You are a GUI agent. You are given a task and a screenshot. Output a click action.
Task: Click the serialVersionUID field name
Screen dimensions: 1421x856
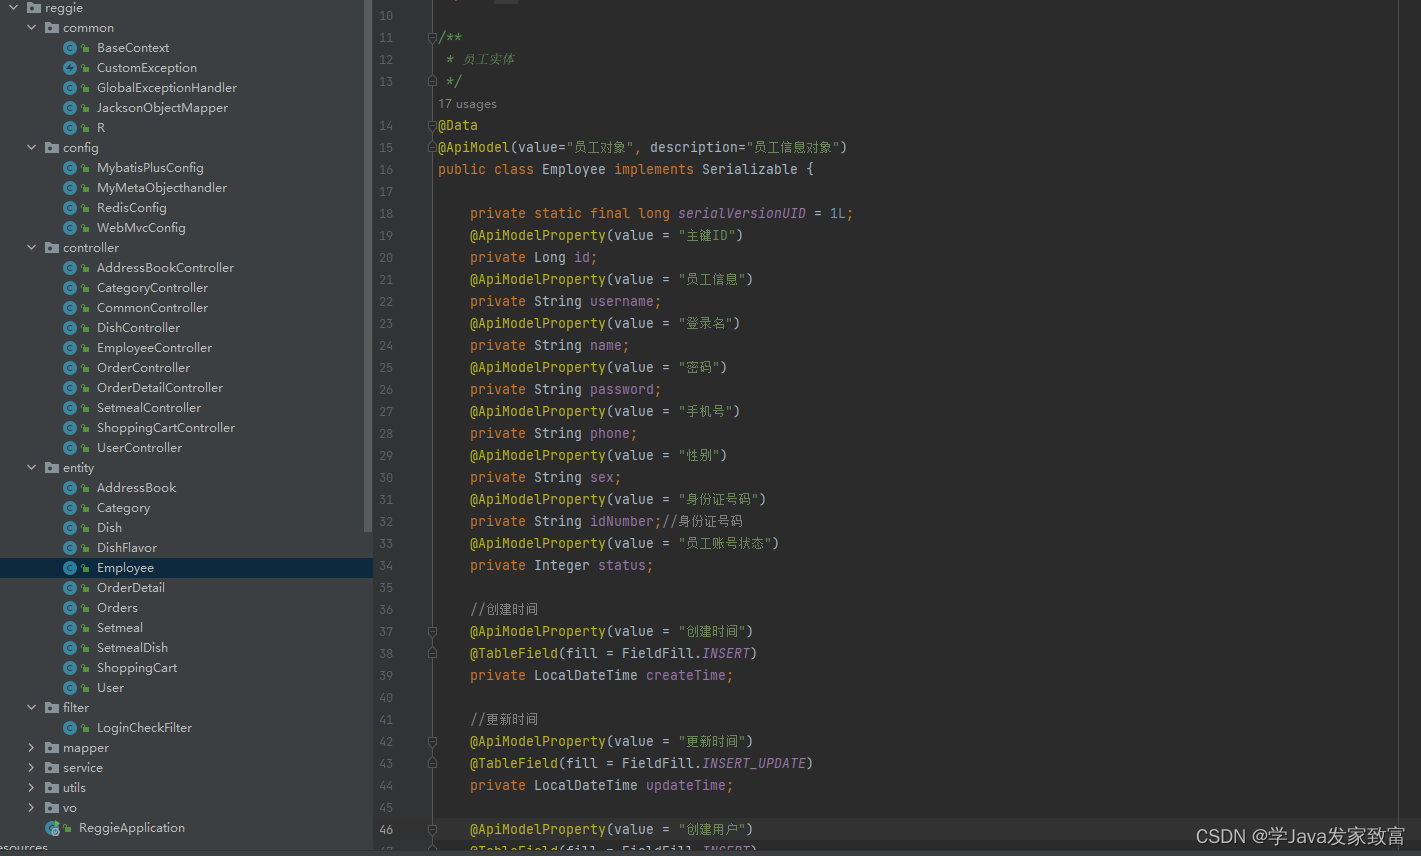pyautogui.click(x=742, y=214)
